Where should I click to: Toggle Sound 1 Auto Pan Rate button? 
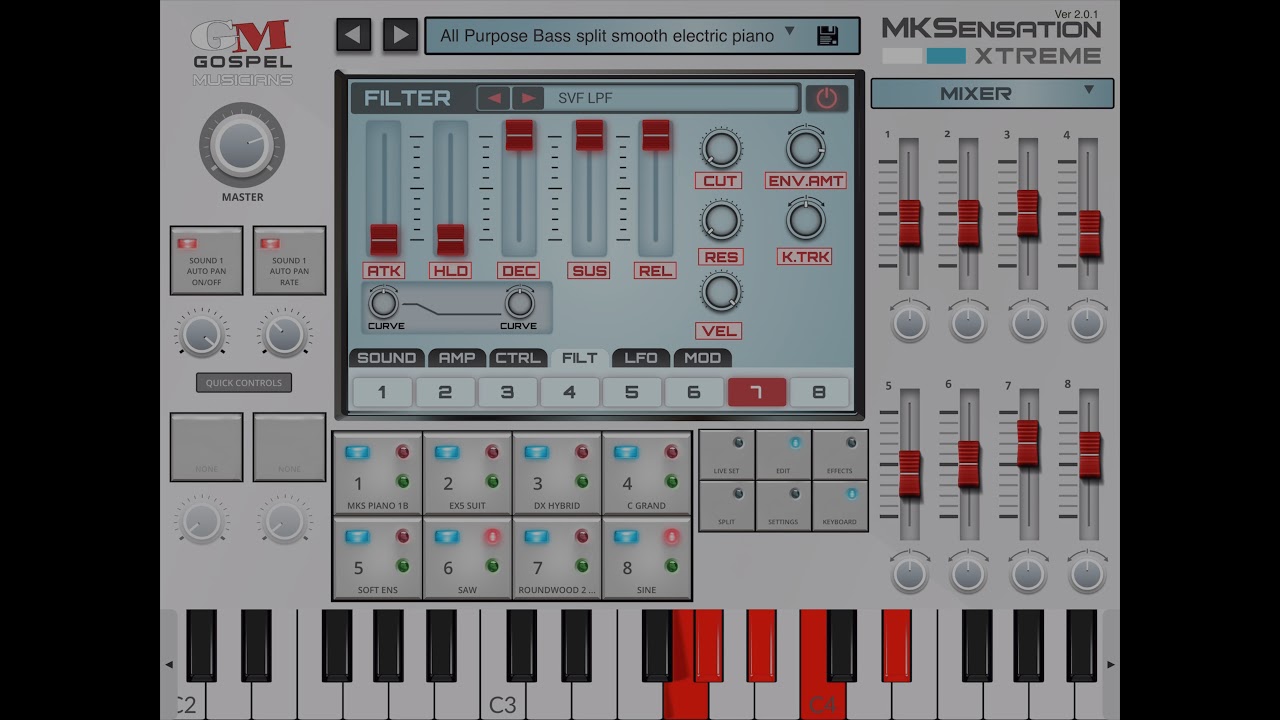289,260
